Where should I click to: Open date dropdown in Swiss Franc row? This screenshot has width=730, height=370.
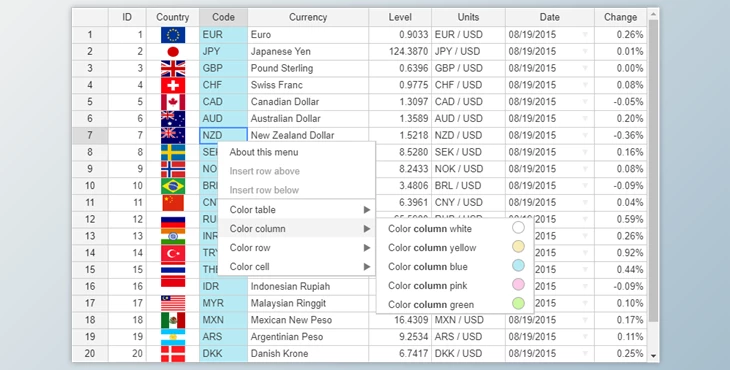pos(585,85)
